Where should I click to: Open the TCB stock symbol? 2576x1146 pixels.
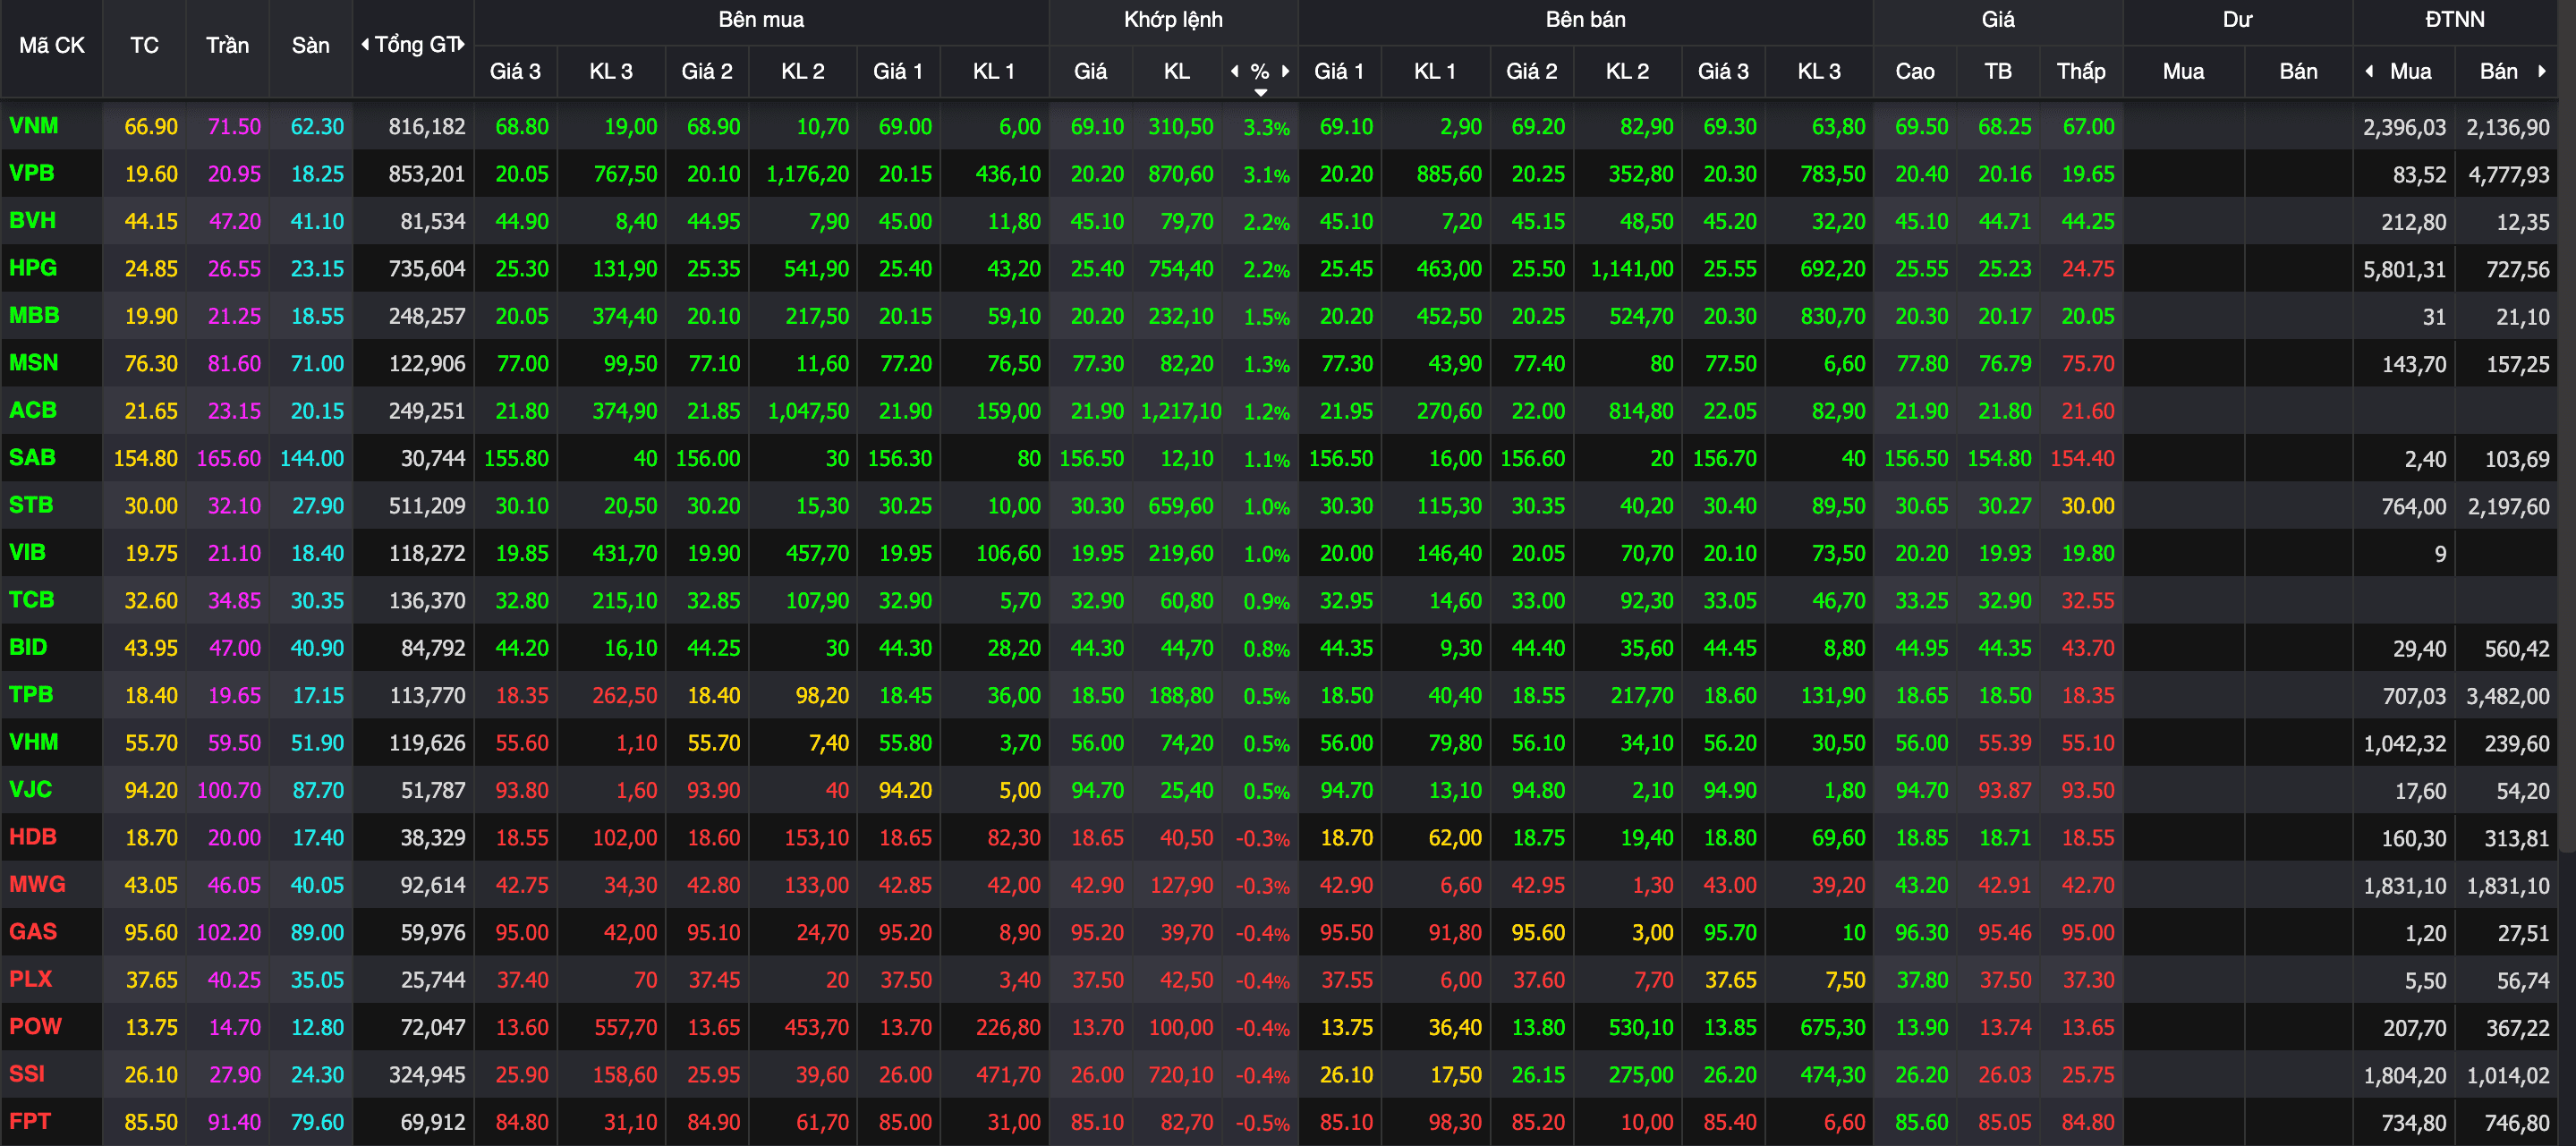(32, 600)
